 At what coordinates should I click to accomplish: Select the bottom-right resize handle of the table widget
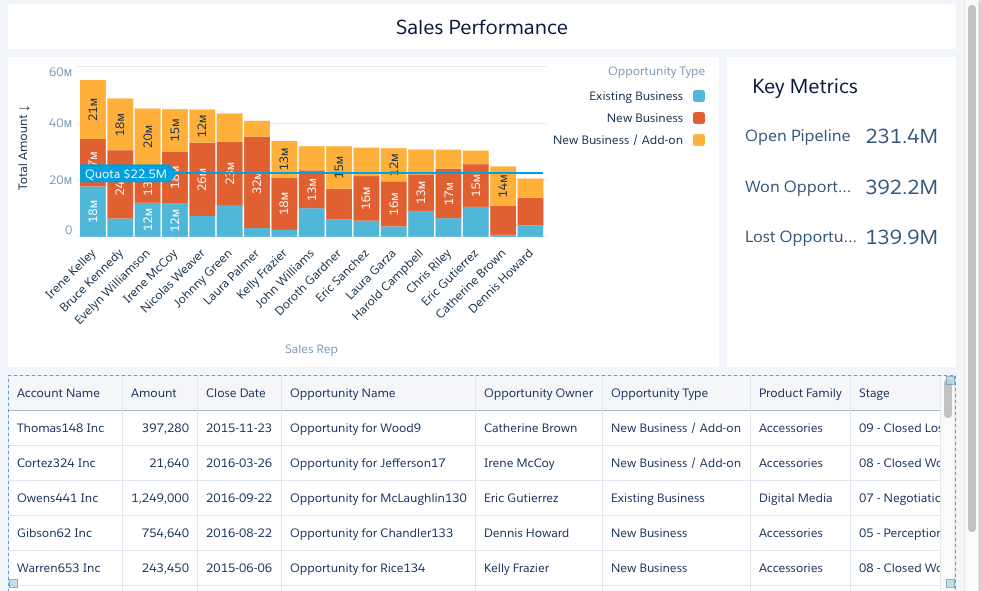[950, 583]
